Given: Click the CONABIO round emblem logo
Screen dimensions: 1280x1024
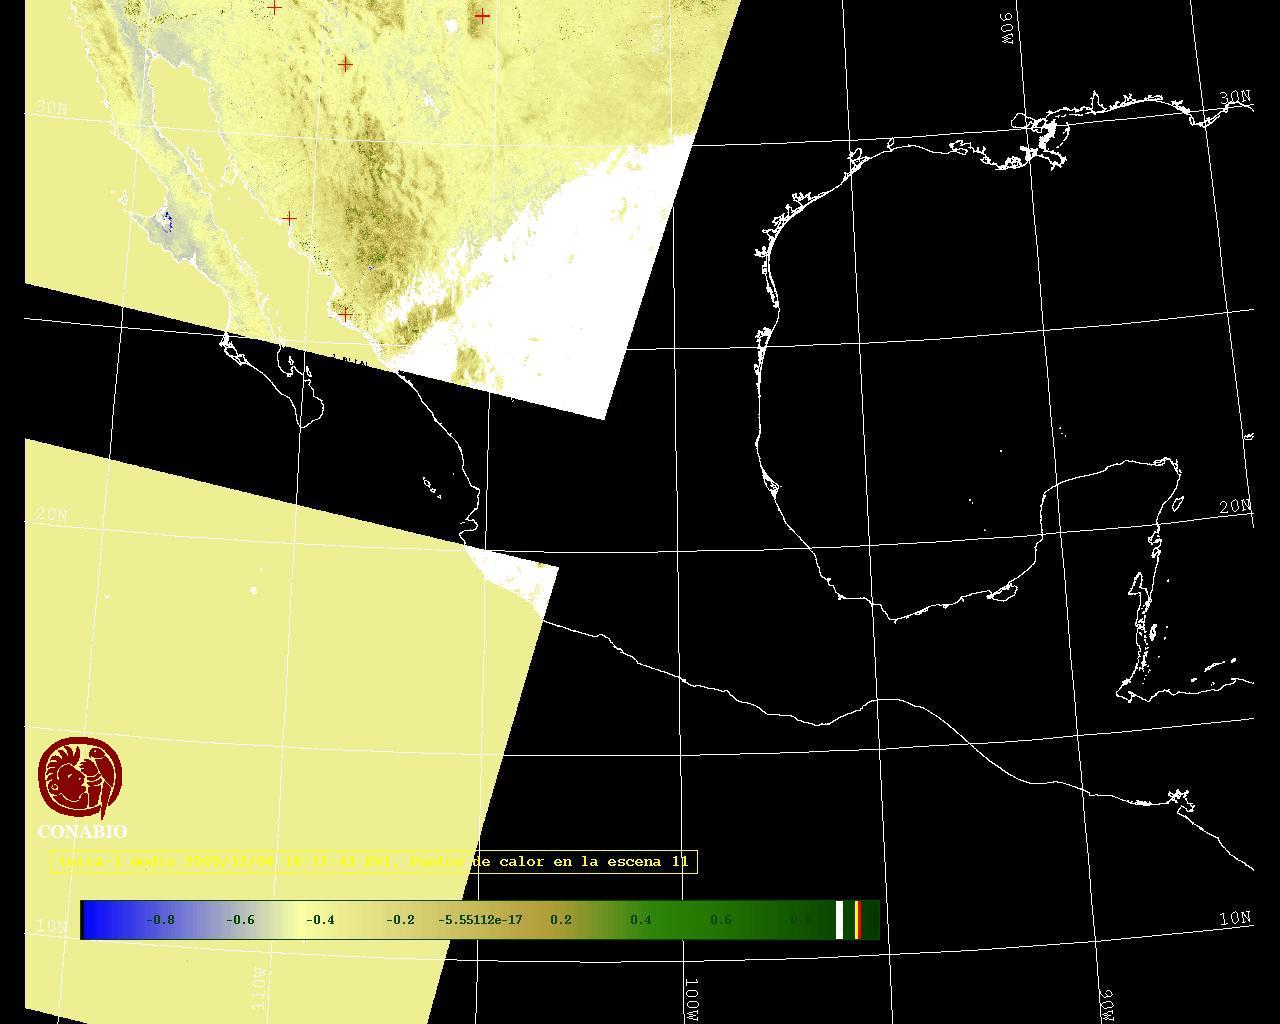Looking at the screenshot, I should click(x=80, y=778).
